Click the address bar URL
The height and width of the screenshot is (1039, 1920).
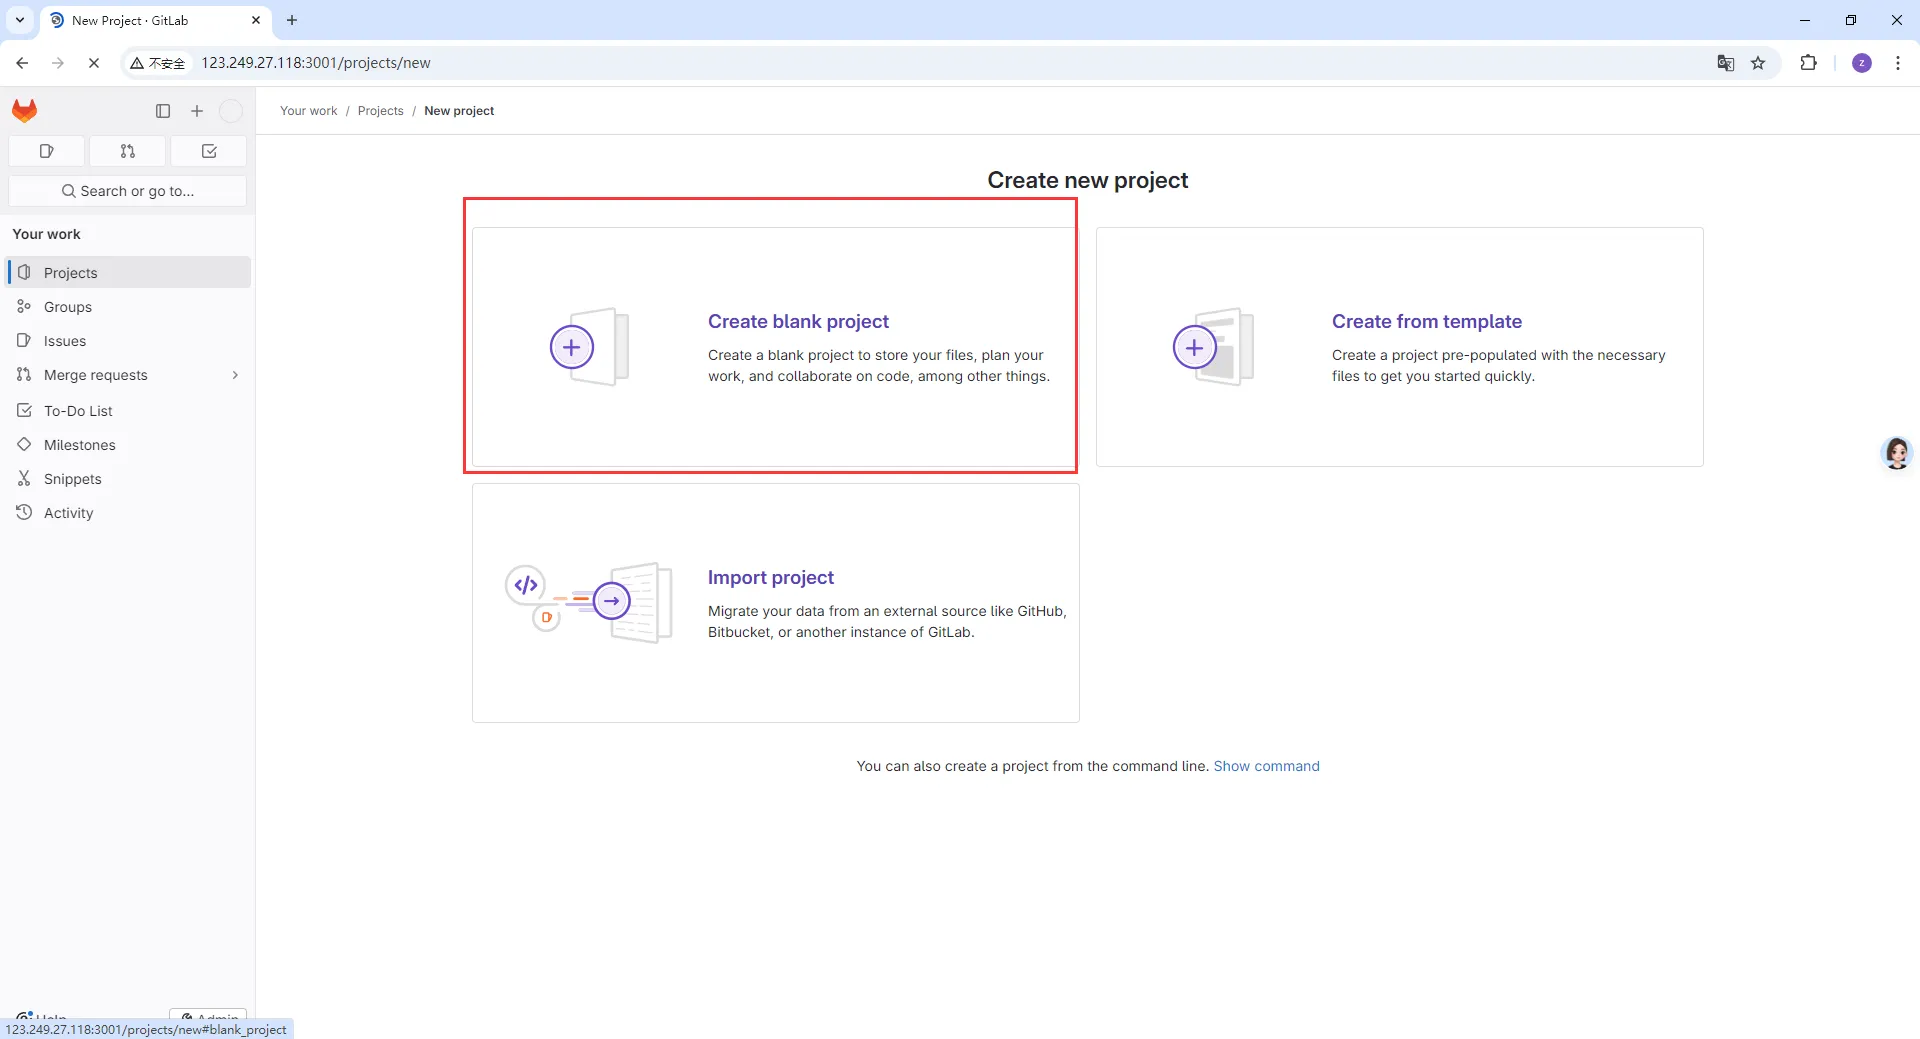316,63
